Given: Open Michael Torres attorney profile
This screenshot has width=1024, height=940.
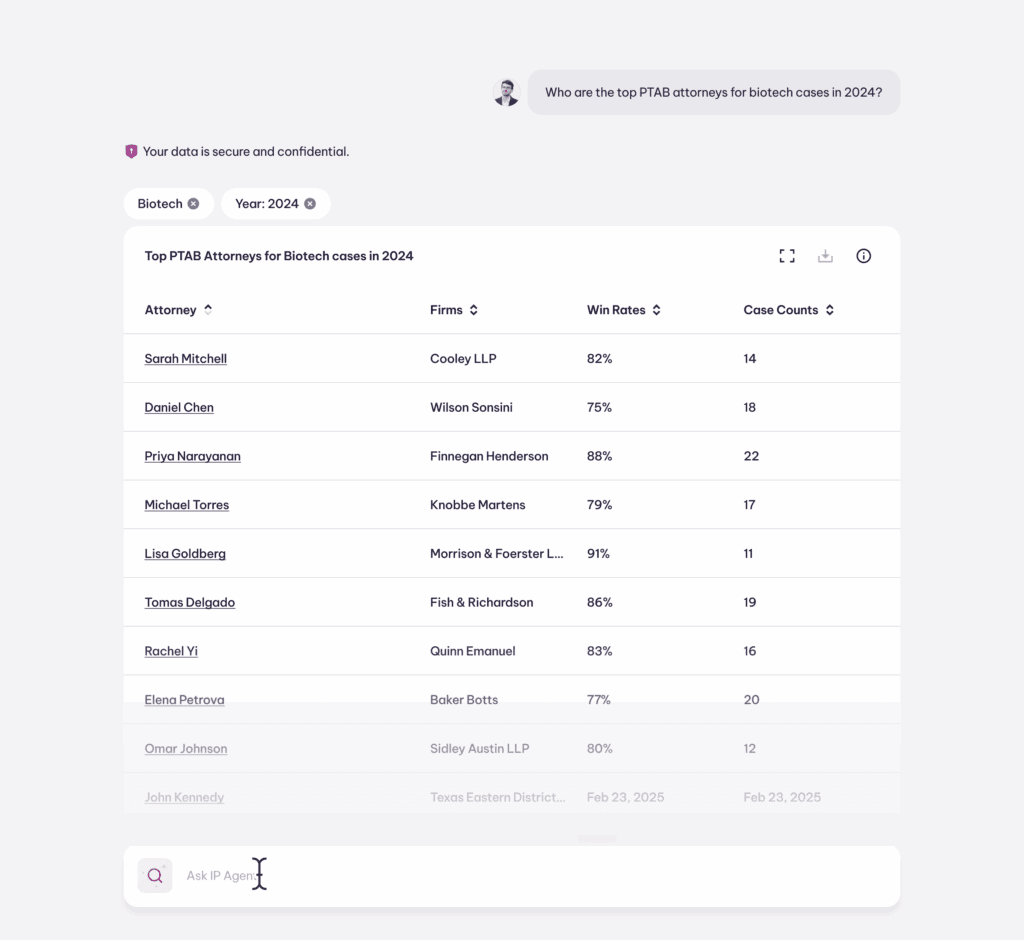Looking at the screenshot, I should point(187,505).
